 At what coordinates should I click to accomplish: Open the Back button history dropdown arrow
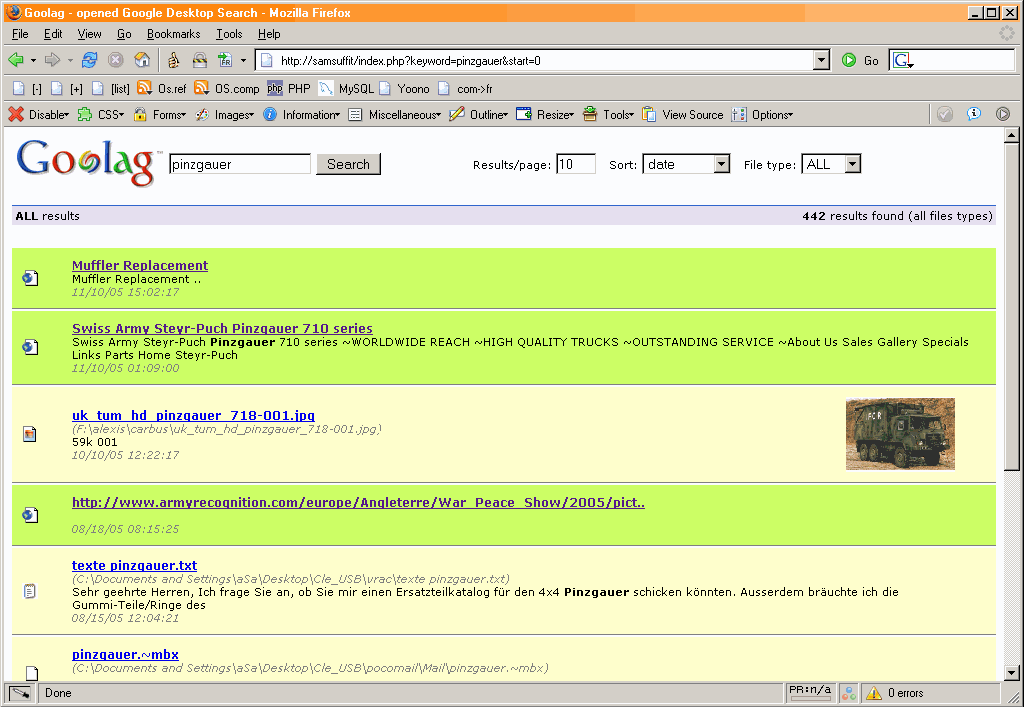(x=33, y=60)
